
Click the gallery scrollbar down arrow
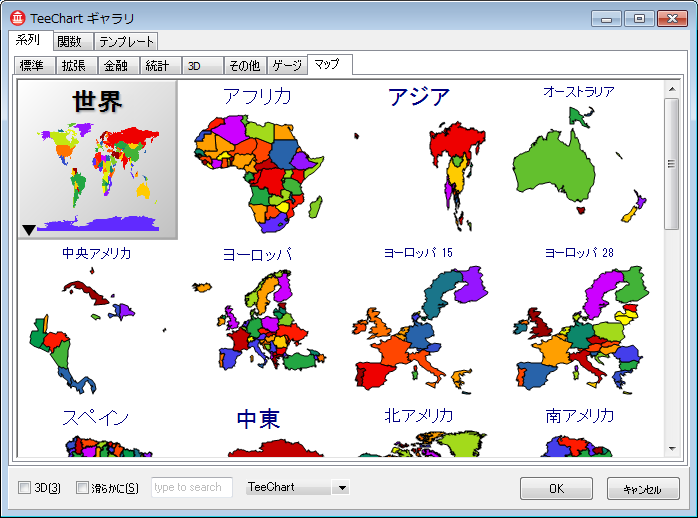click(672, 449)
